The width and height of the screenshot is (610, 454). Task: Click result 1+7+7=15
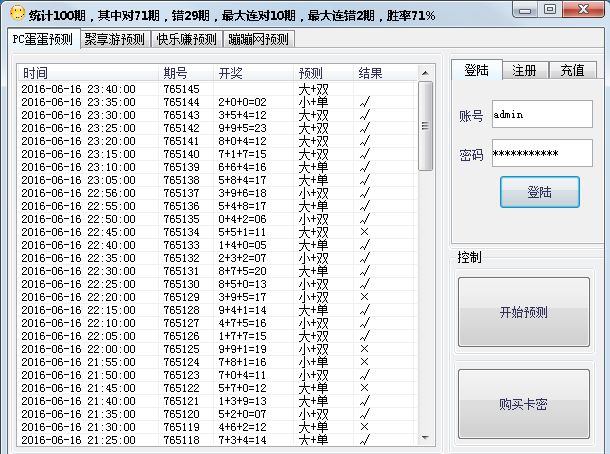(x=242, y=336)
